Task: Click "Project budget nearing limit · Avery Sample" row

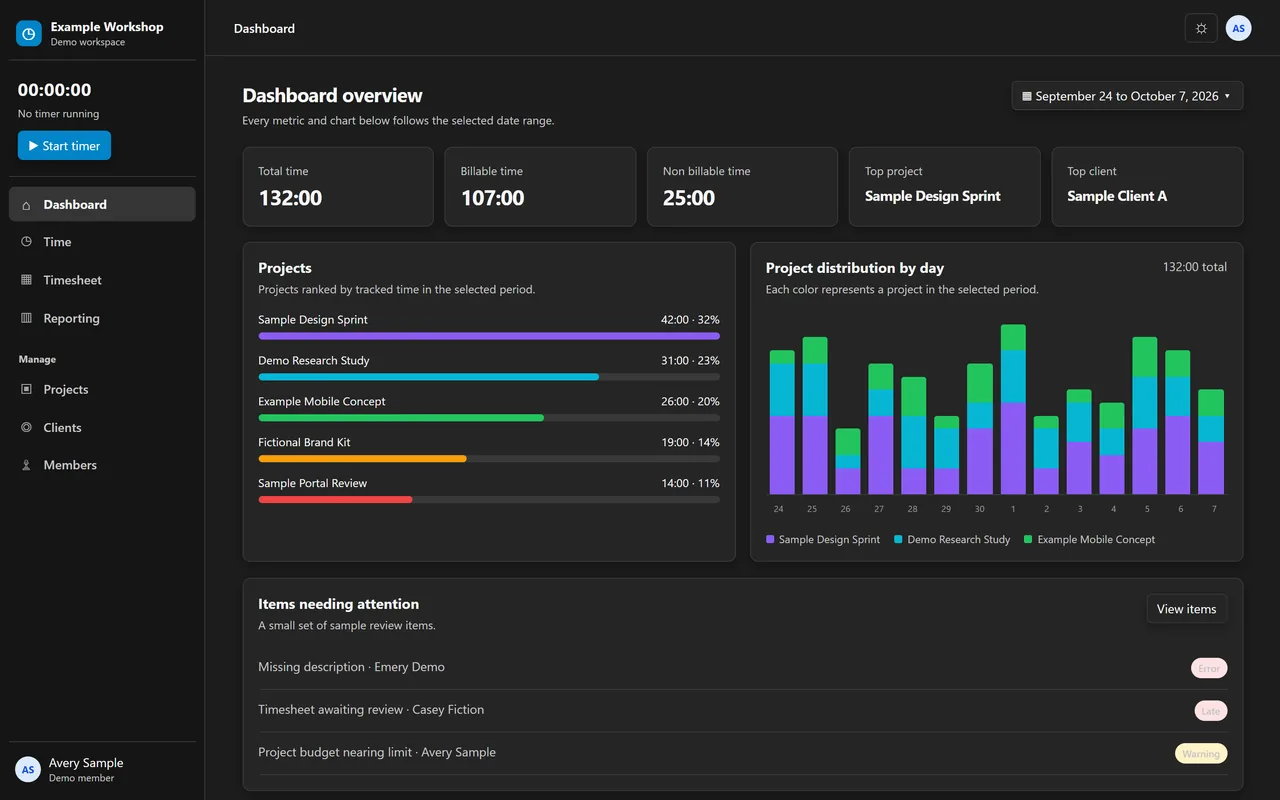Action: (742, 753)
